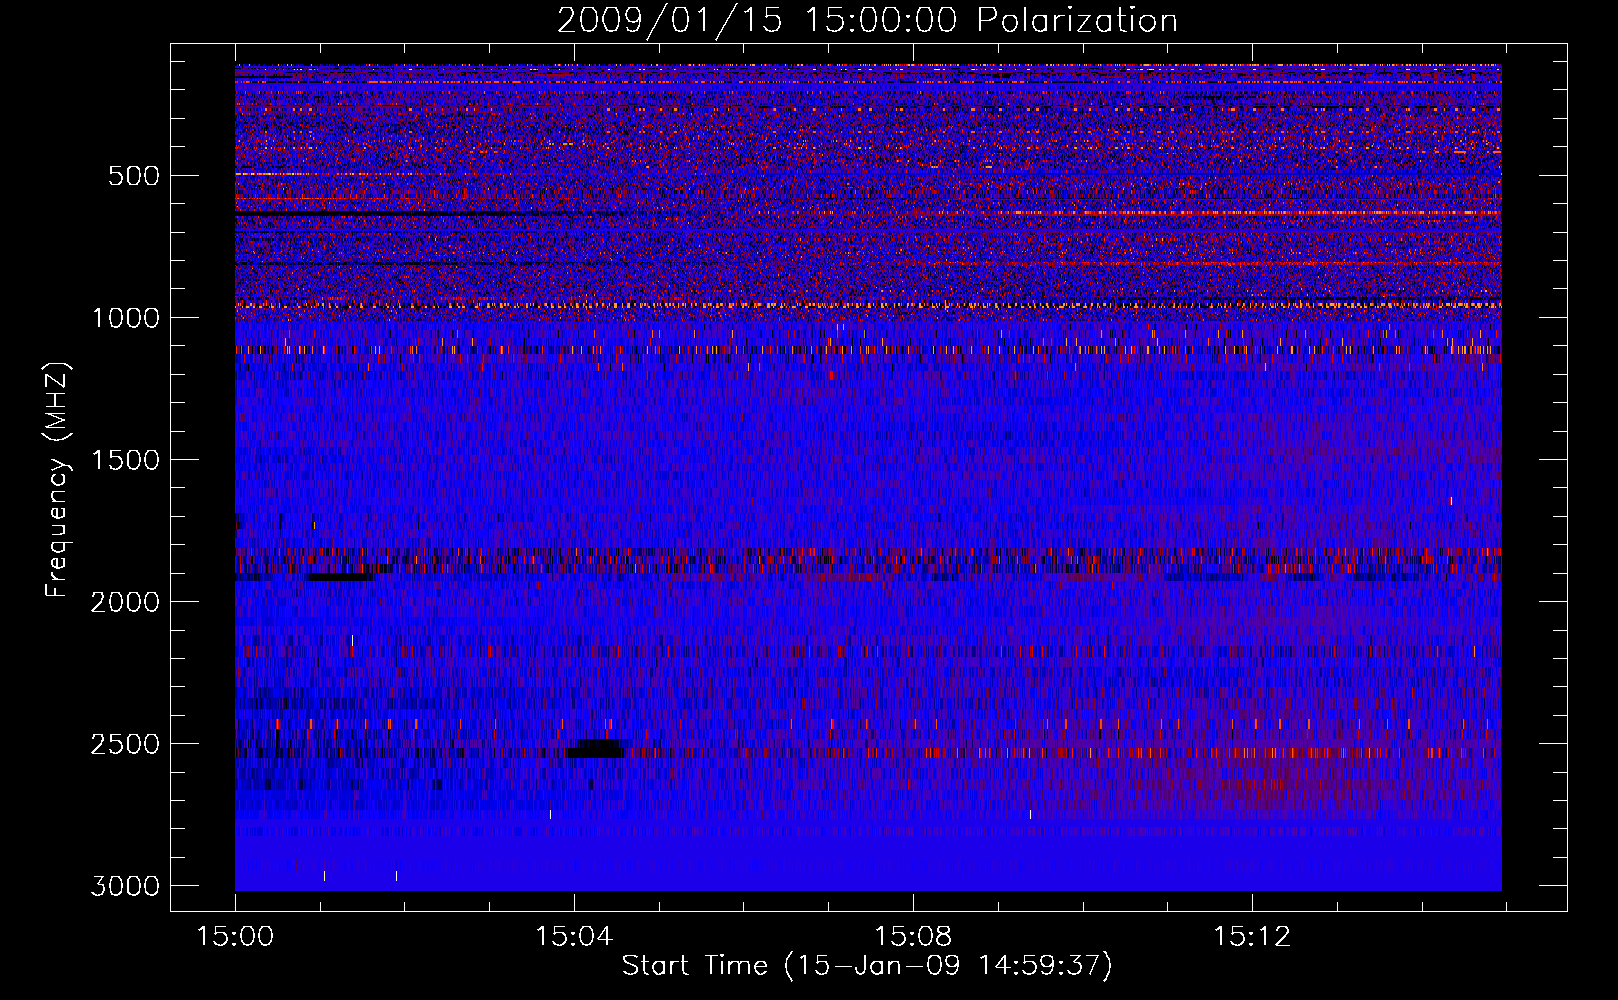Click the black data gap near 2500 MHz
This screenshot has width=1618, height=1000.
(596, 749)
